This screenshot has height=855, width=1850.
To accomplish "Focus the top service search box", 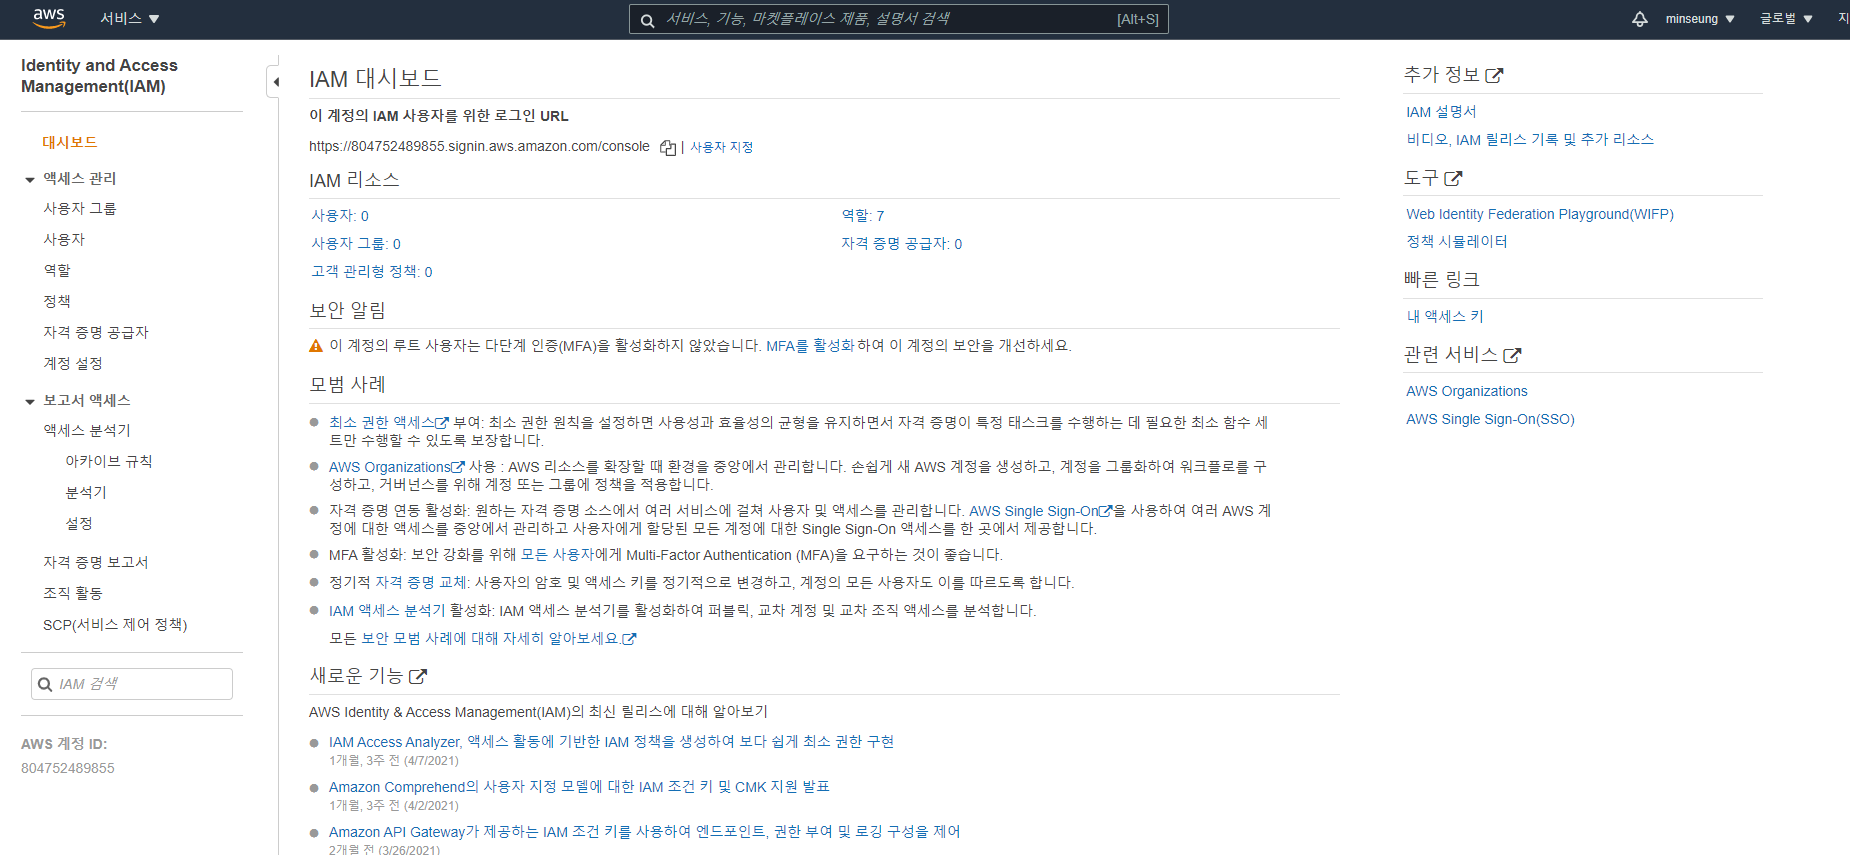I will click(x=898, y=19).
